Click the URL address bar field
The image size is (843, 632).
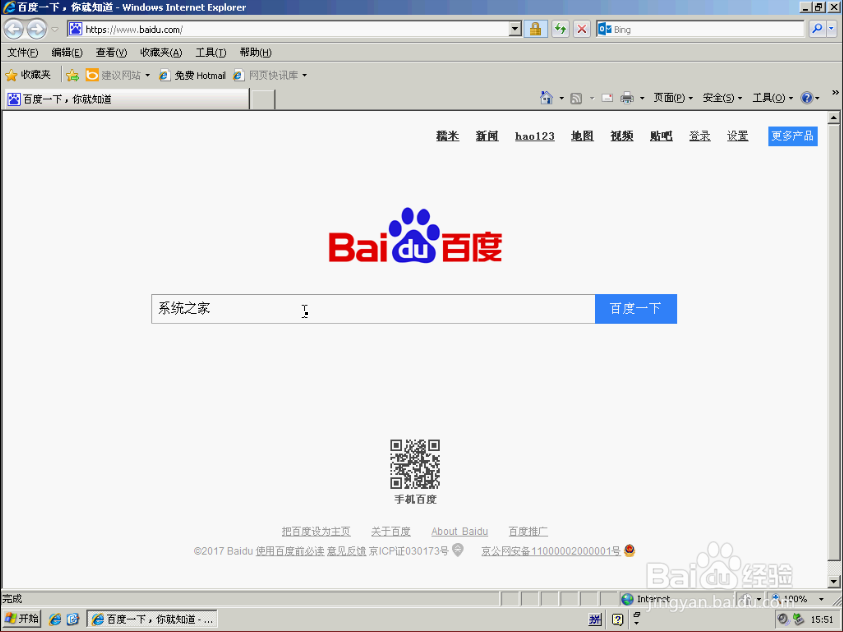[x=295, y=29]
